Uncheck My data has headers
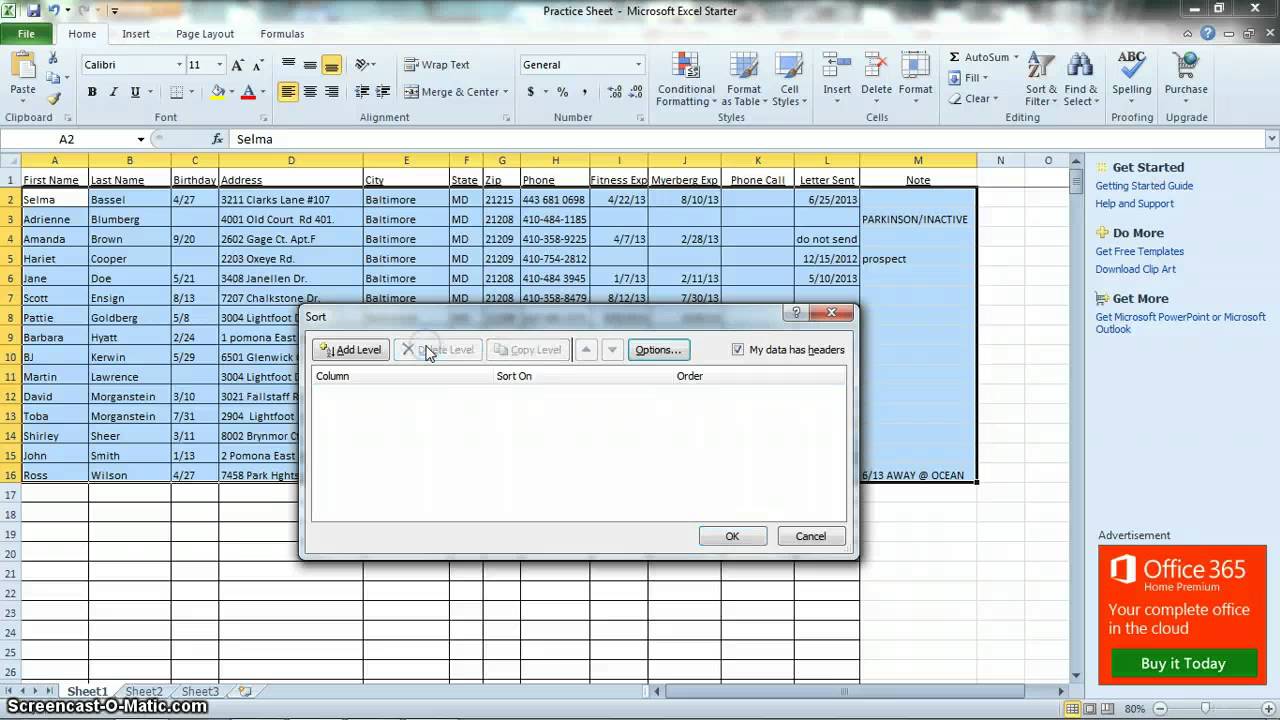Screen dimensions: 1280x720 point(738,349)
